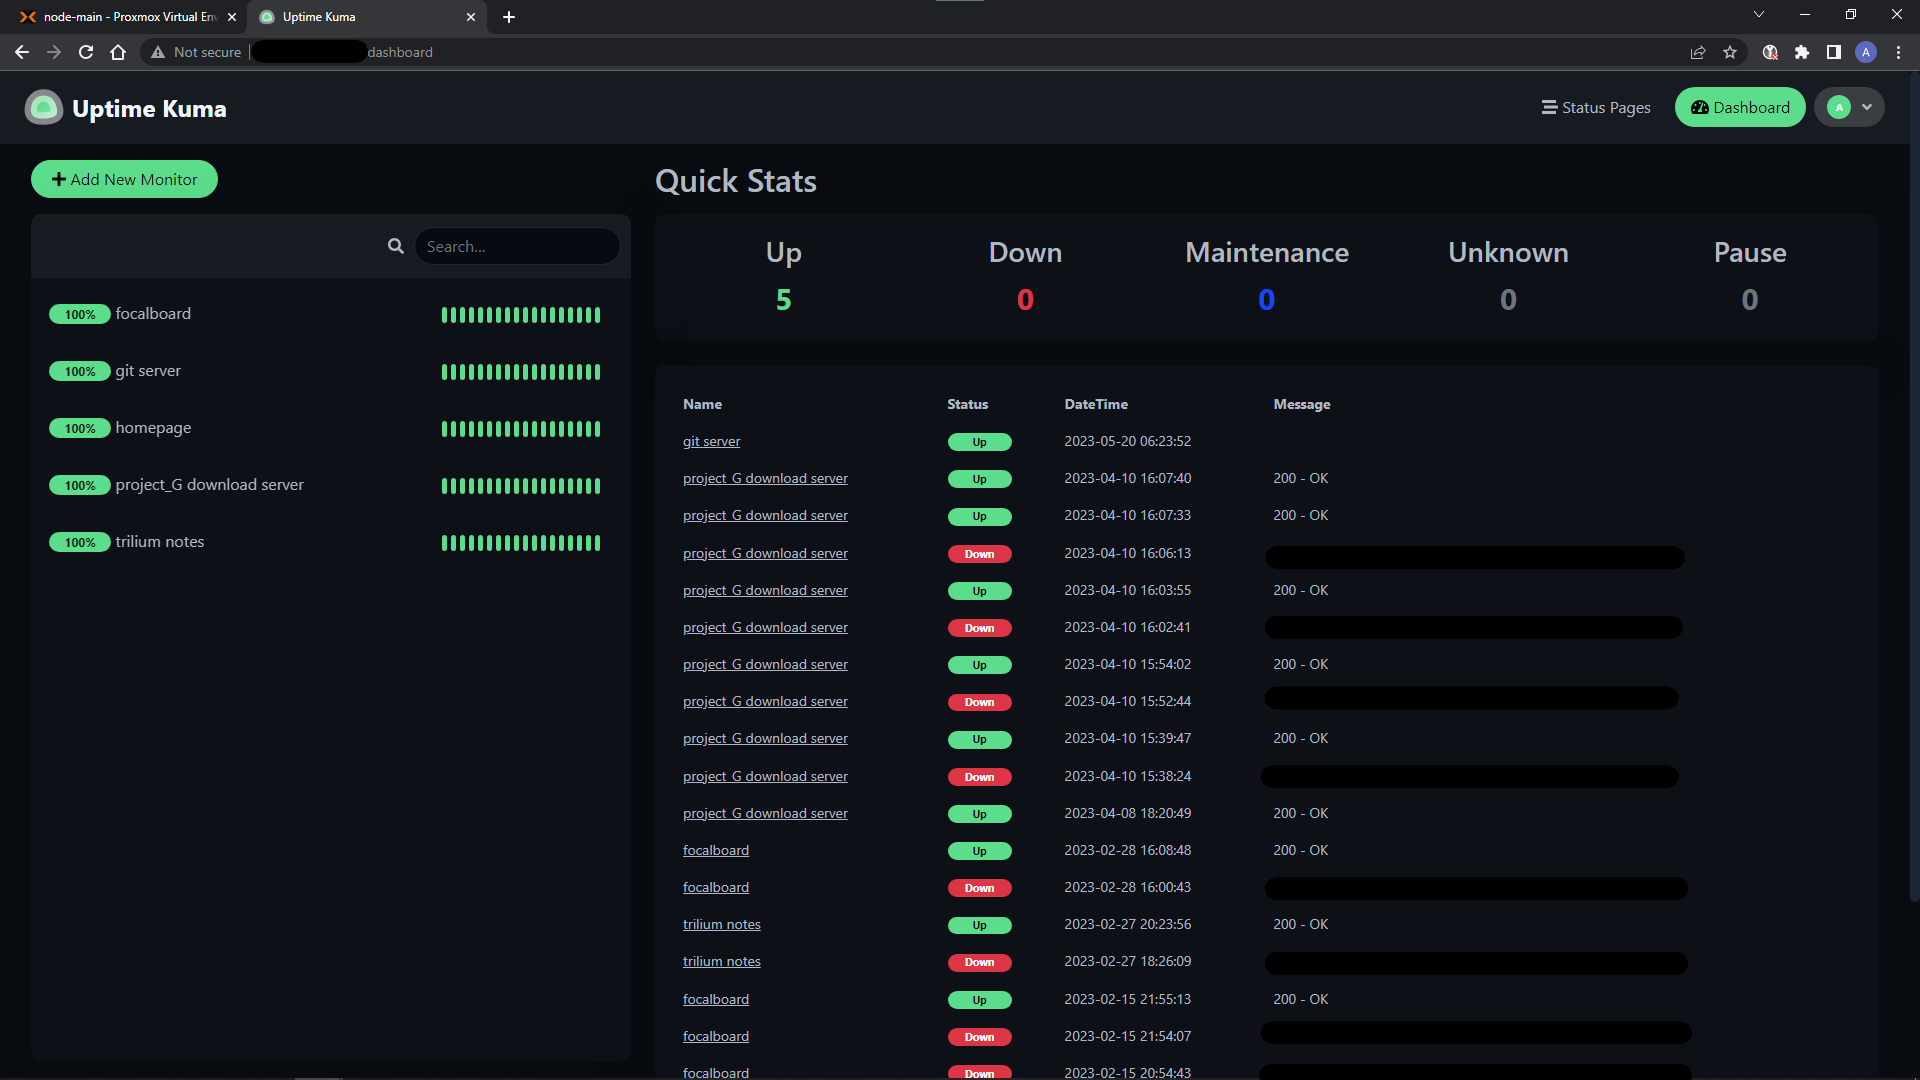The height and width of the screenshot is (1080, 1920).
Task: Open git server link in events table
Action: (x=711, y=441)
